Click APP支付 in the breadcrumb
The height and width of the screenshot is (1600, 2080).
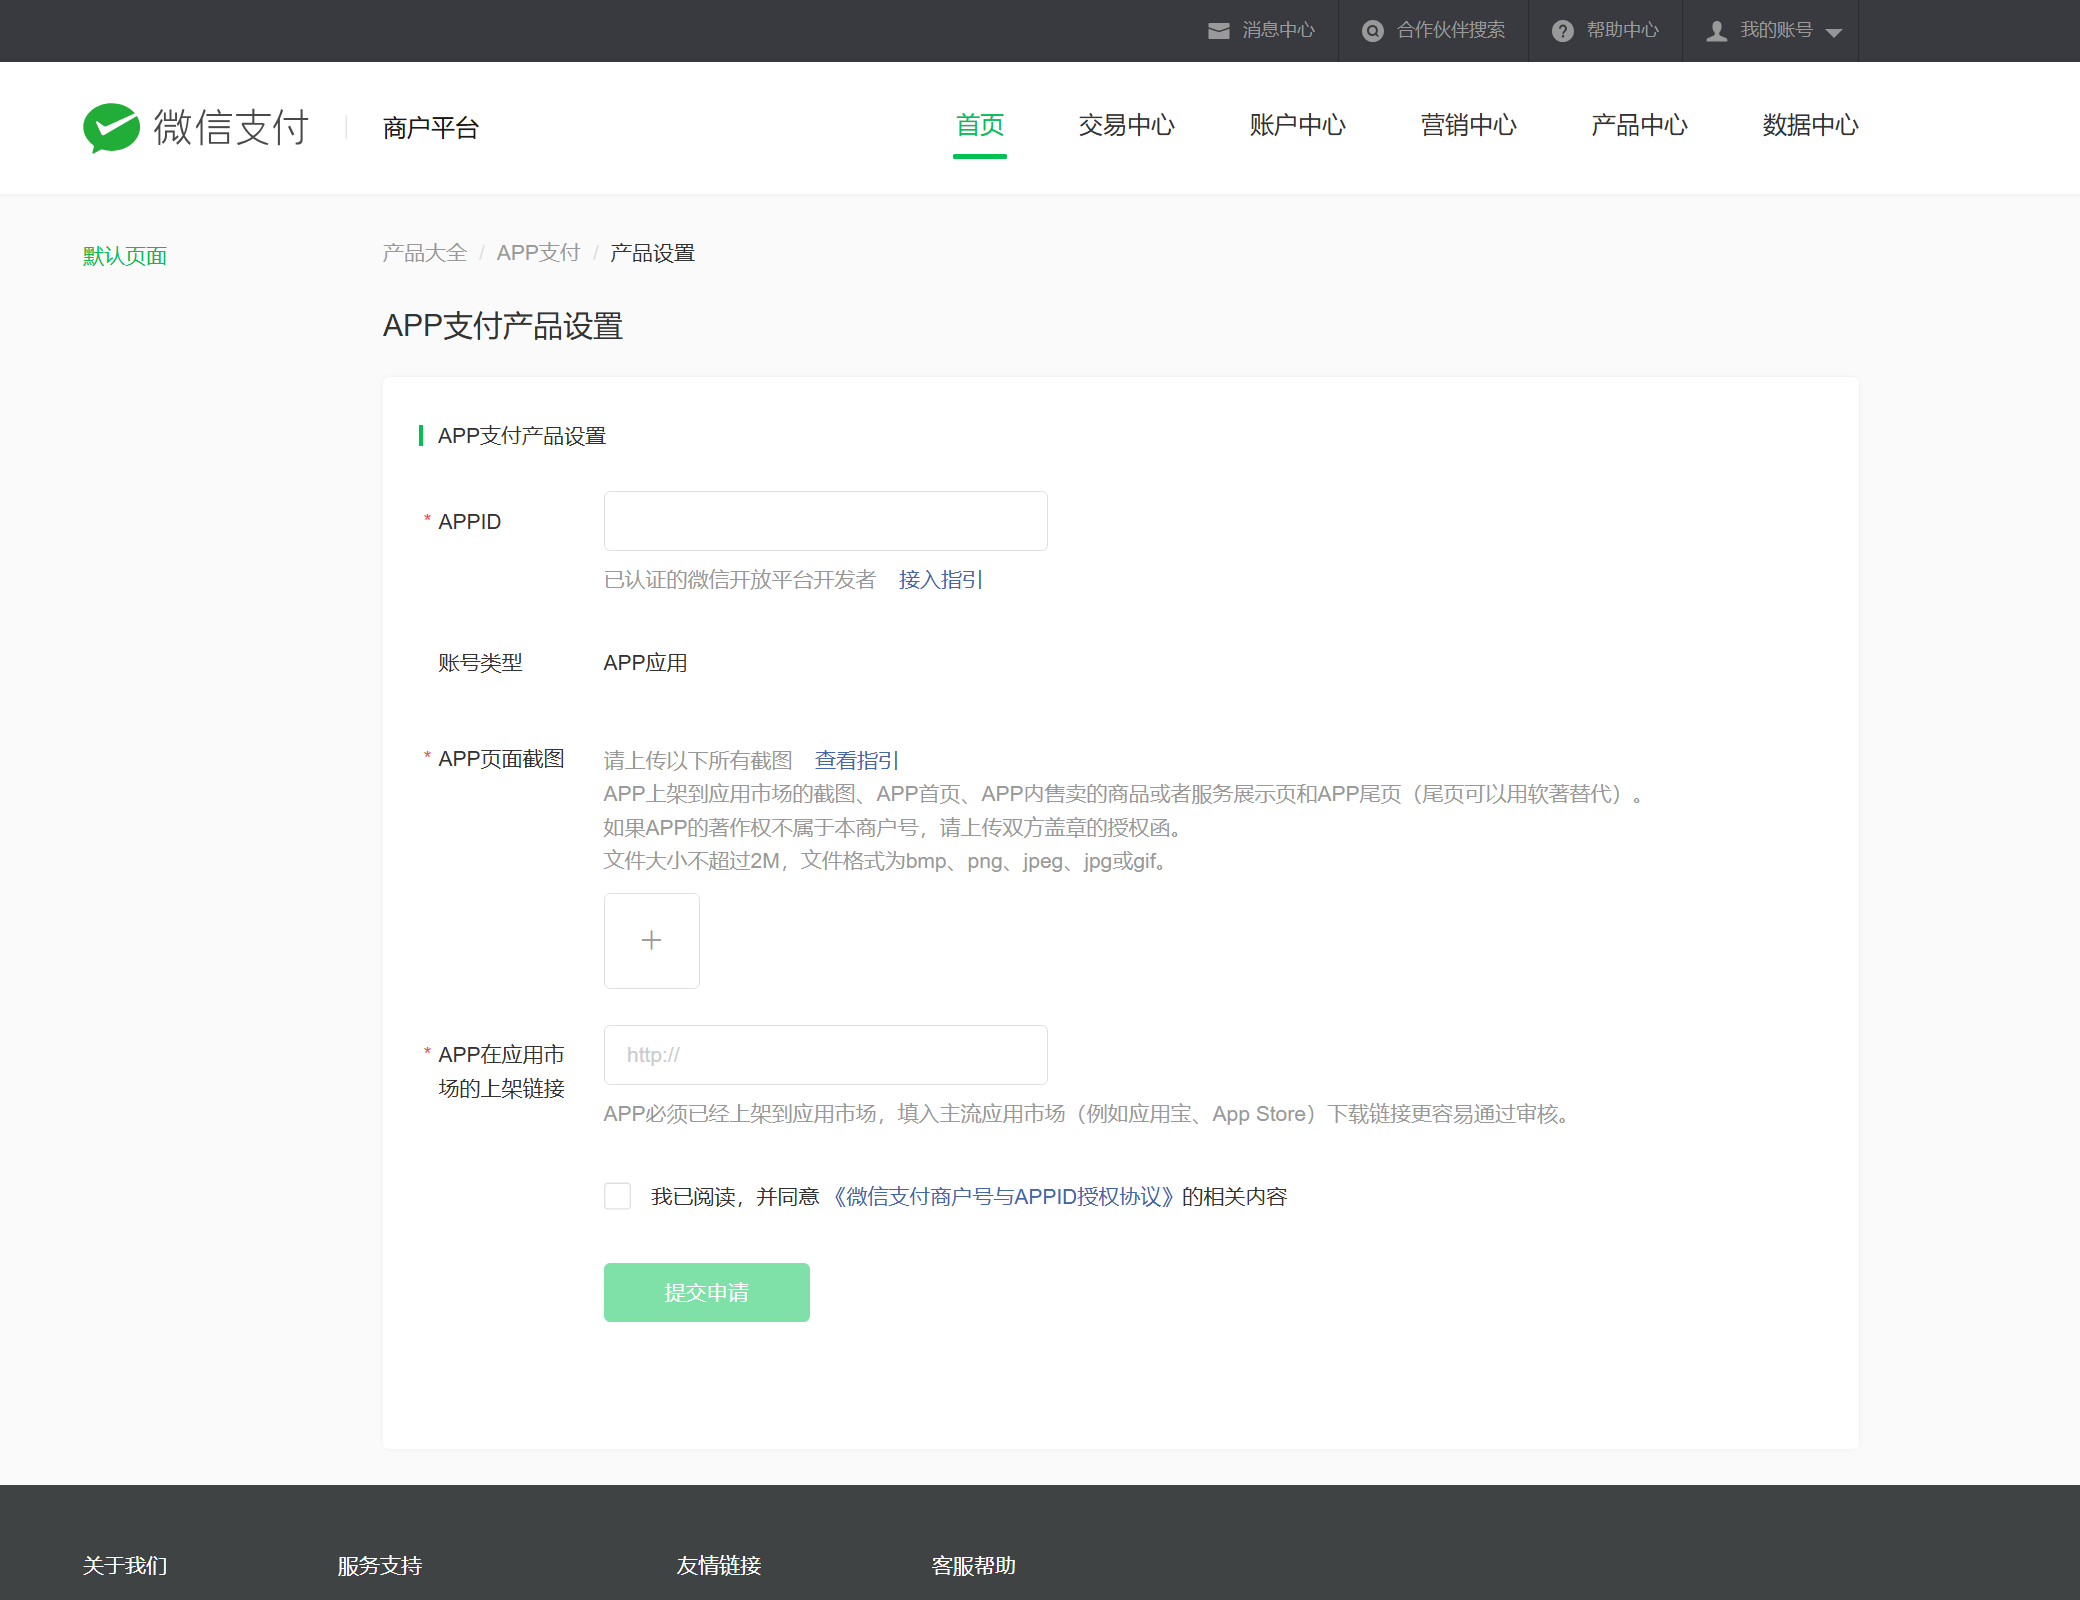tap(538, 253)
